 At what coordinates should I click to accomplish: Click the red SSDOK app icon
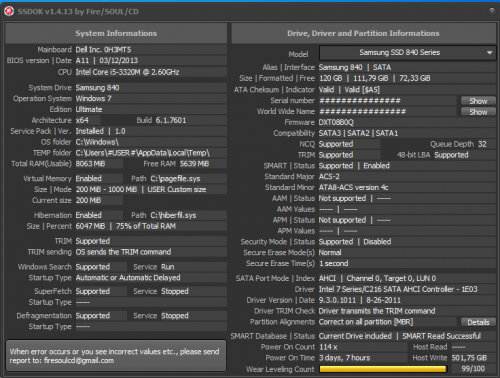pyautogui.click(x=9, y=11)
